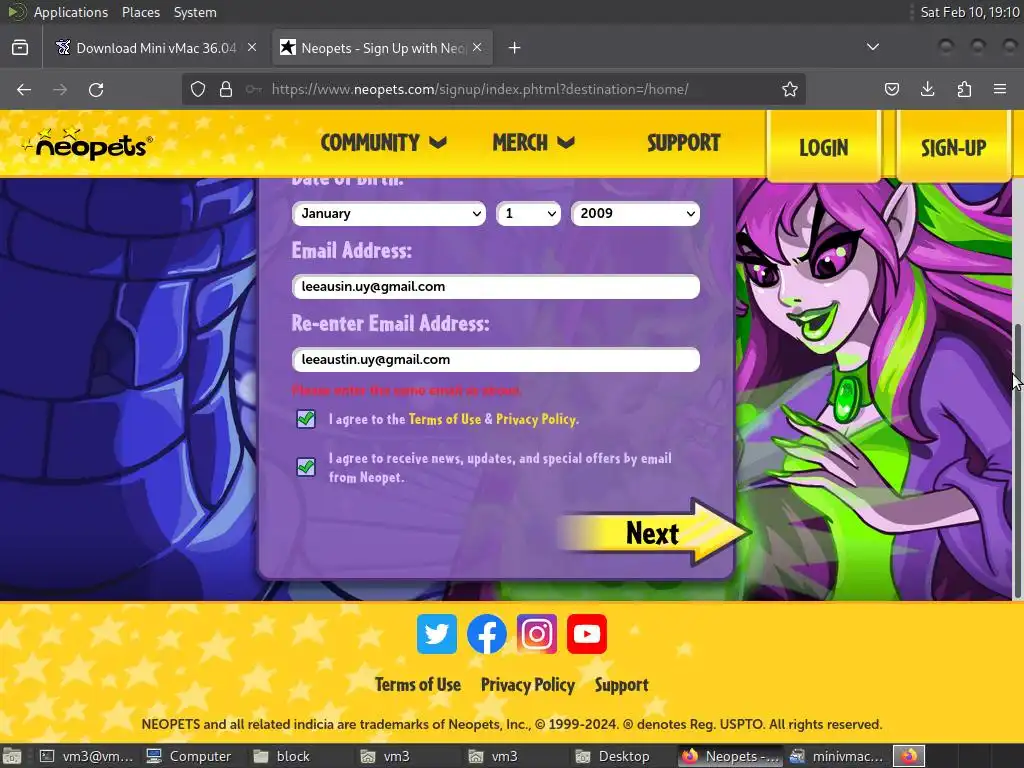Click the tracking protection shield icon

point(198,89)
